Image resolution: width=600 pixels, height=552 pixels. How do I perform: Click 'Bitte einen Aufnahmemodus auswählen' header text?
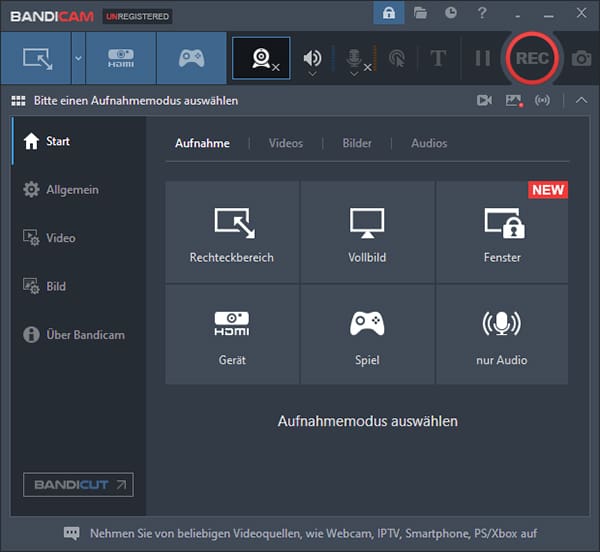[136, 101]
